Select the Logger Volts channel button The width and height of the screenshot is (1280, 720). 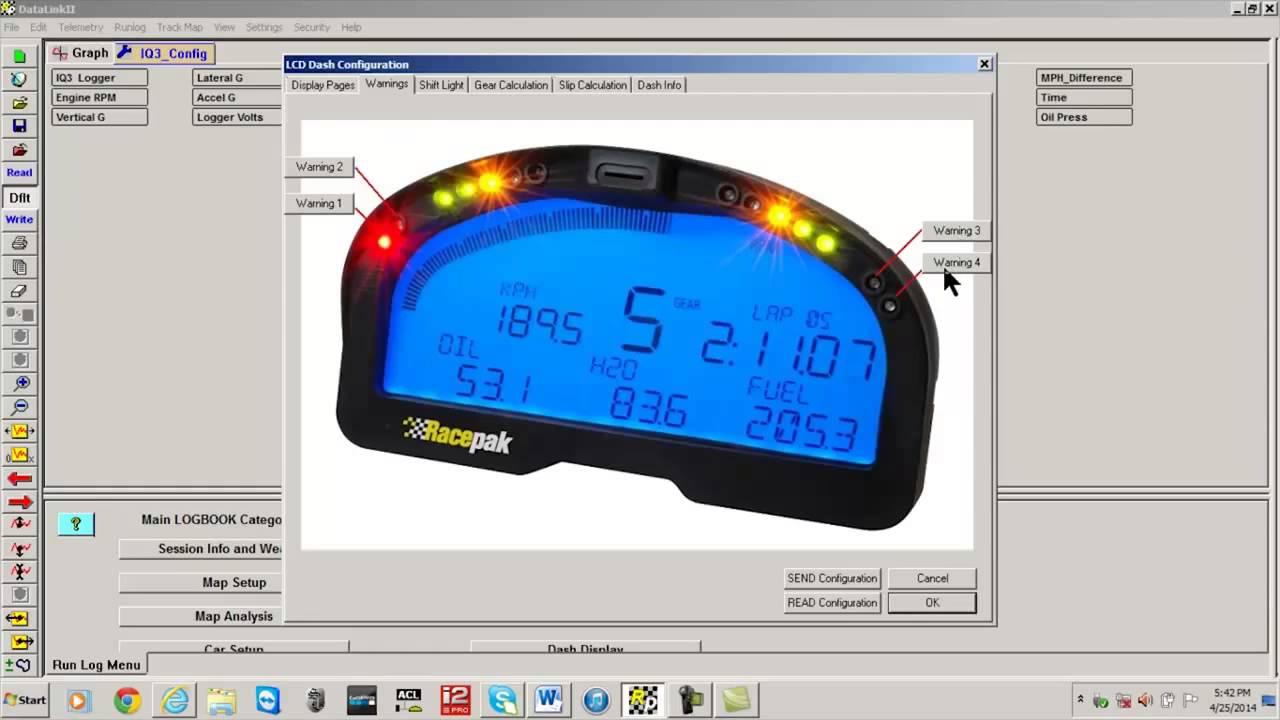pyautogui.click(x=238, y=117)
